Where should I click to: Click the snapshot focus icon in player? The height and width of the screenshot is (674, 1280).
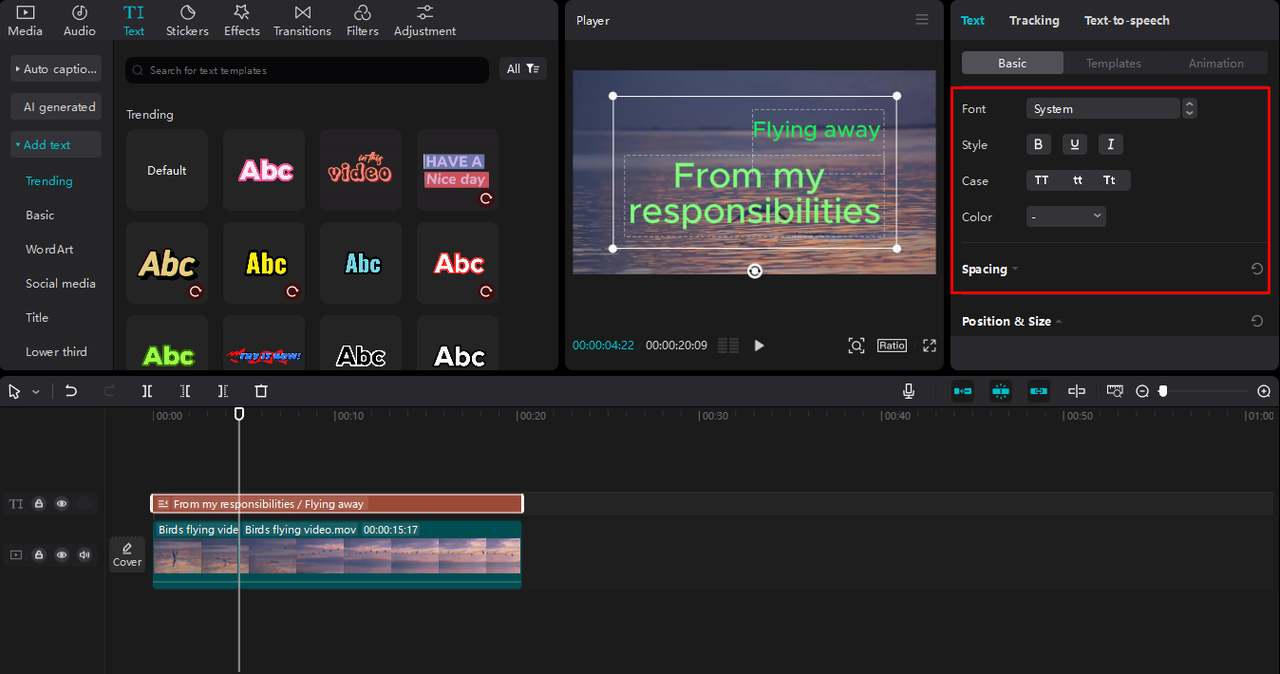856,345
